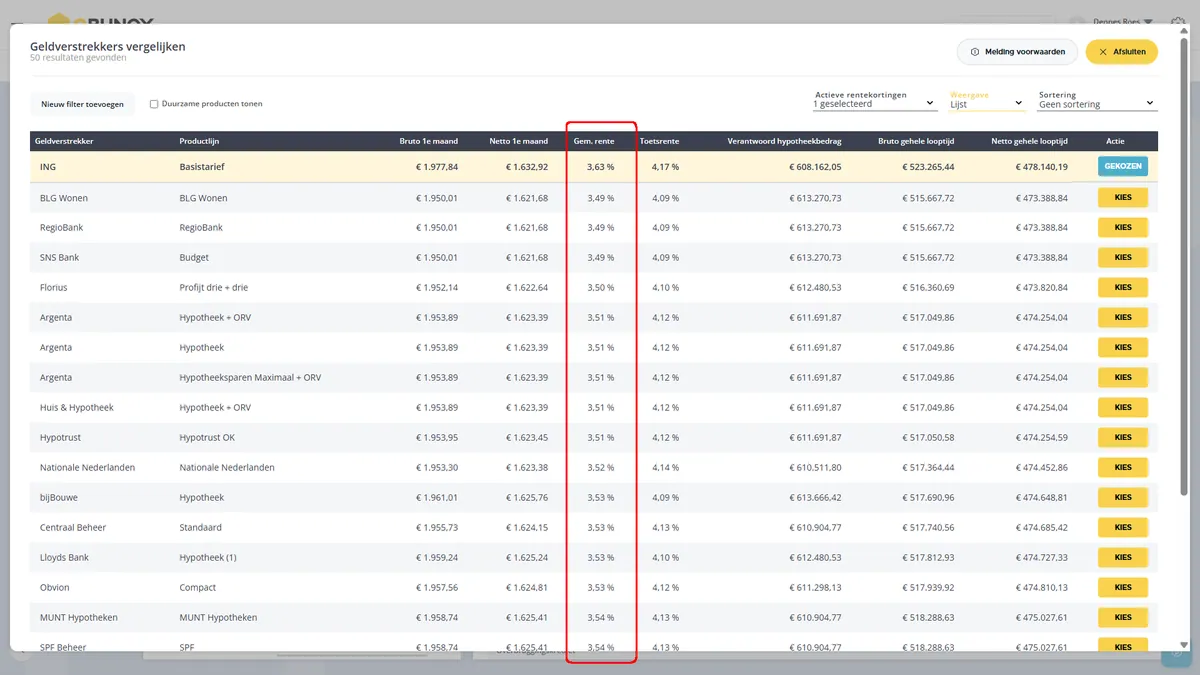1200x675 pixels.
Task: Click the Bruto gehele looptijd header
Action: point(916,141)
